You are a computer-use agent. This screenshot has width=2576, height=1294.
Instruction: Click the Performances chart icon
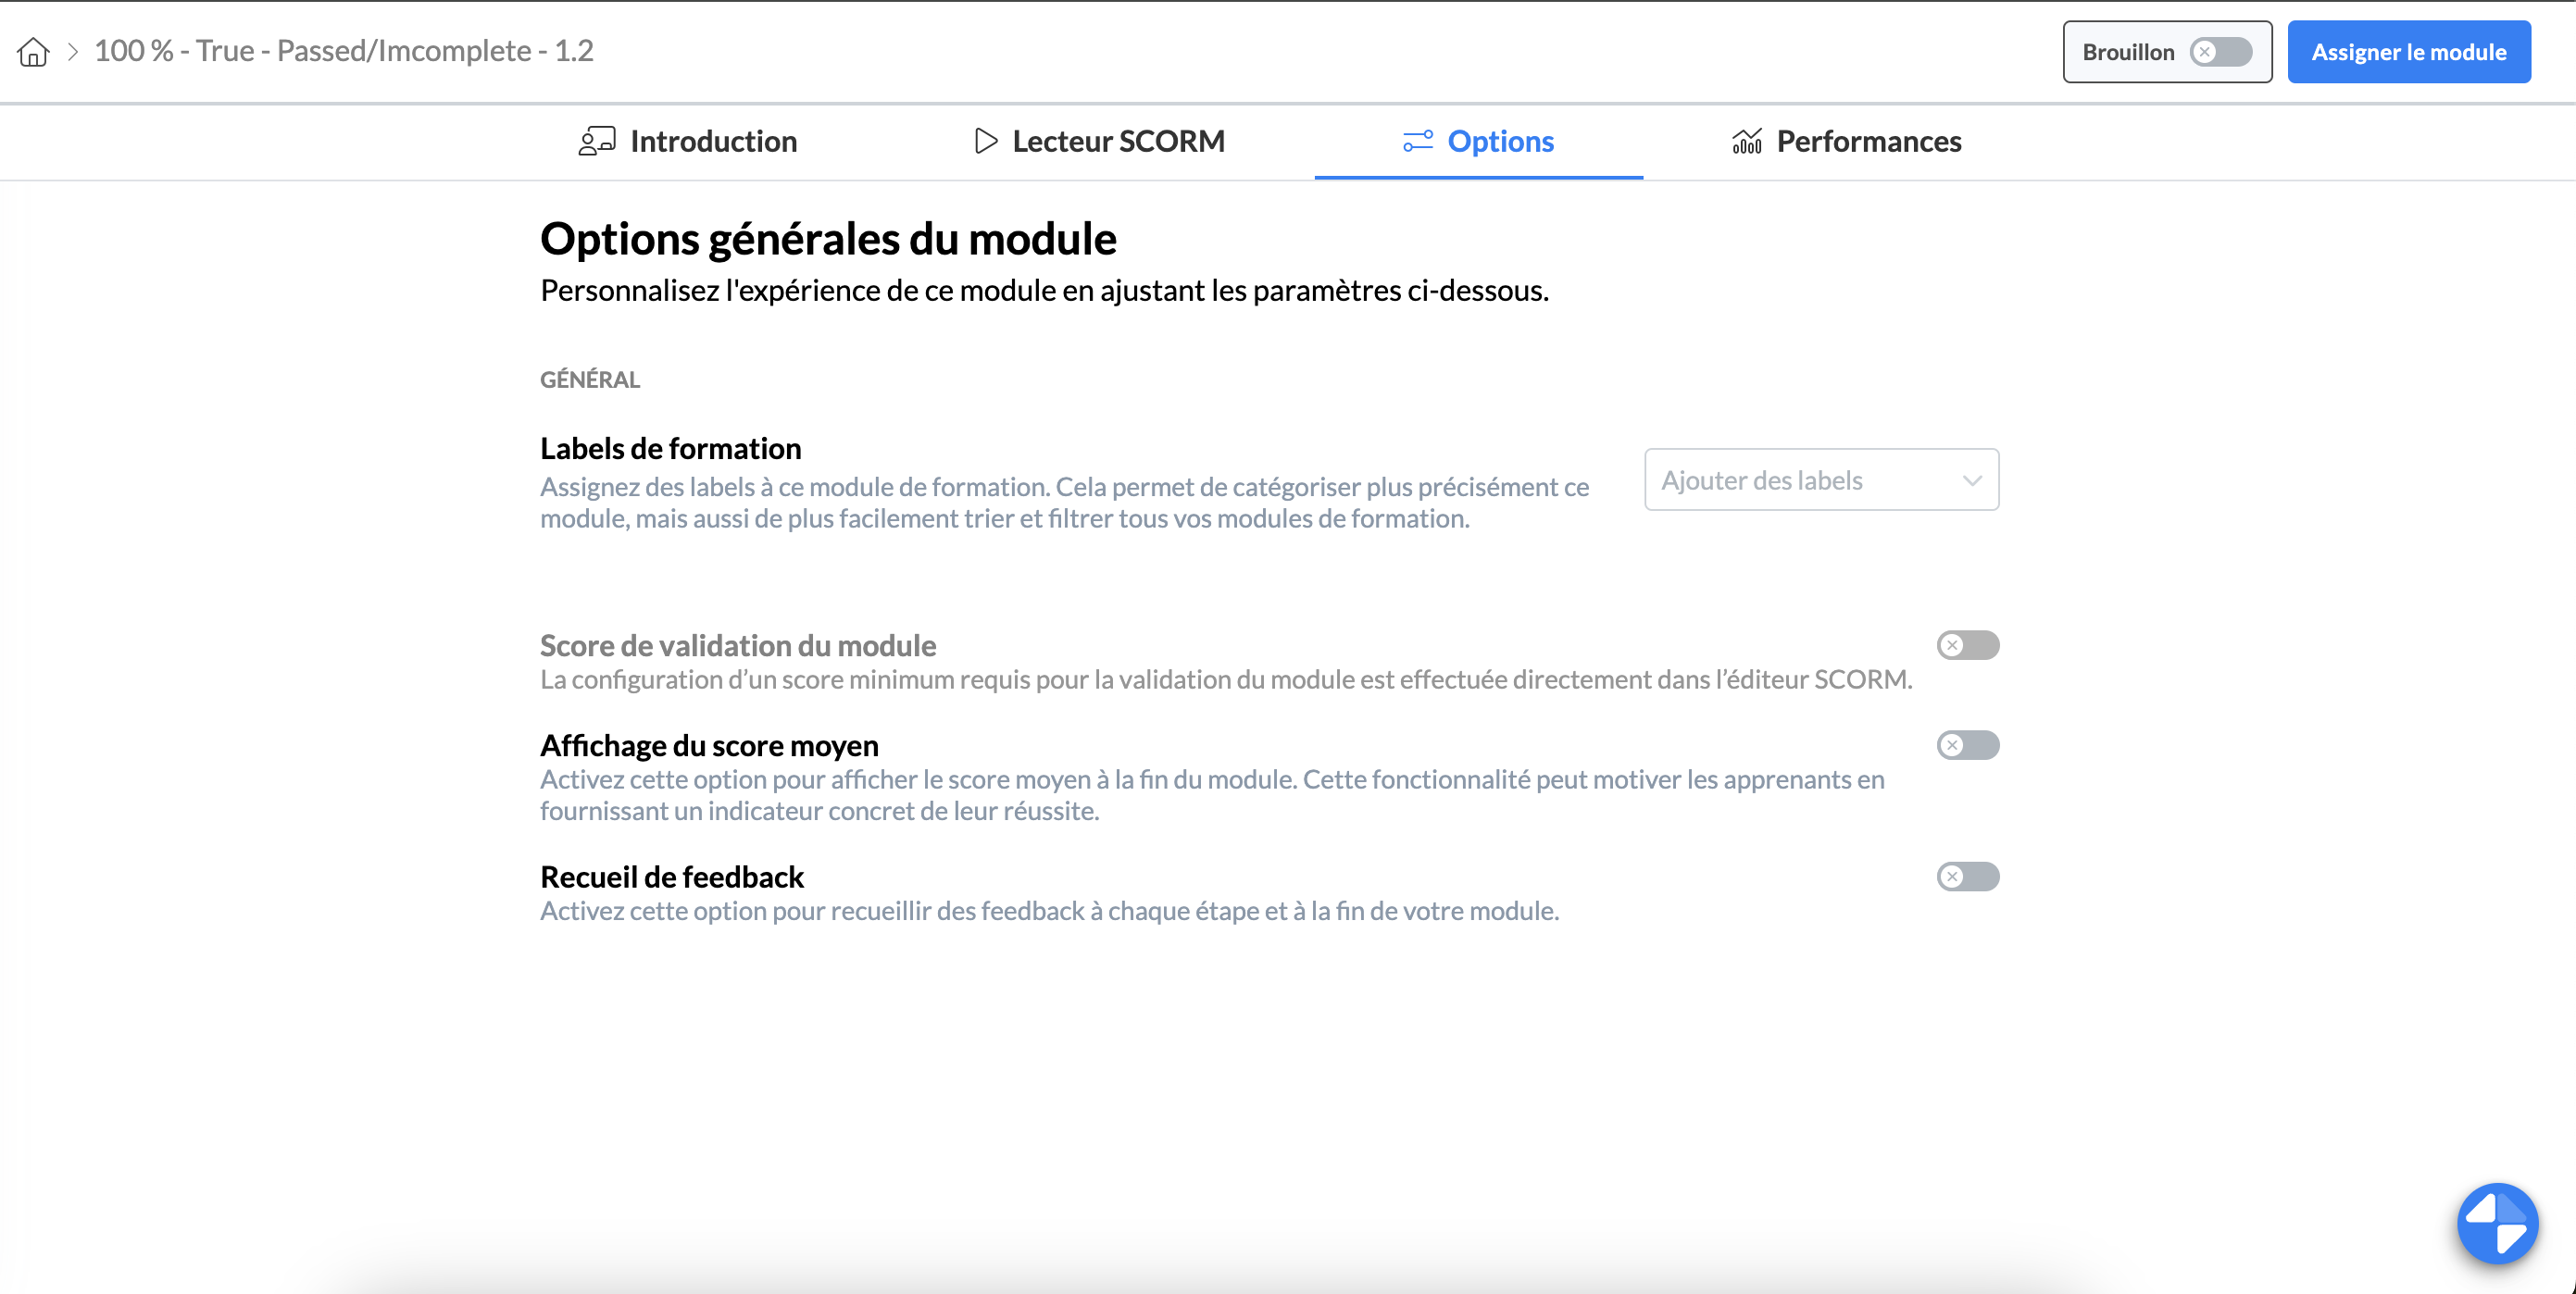coord(1746,141)
